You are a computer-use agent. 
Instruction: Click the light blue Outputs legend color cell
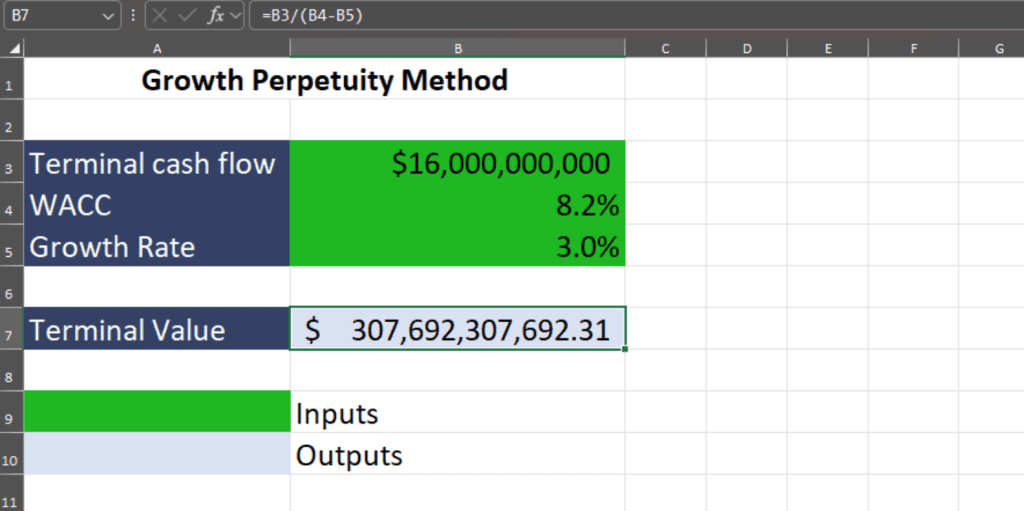point(157,455)
